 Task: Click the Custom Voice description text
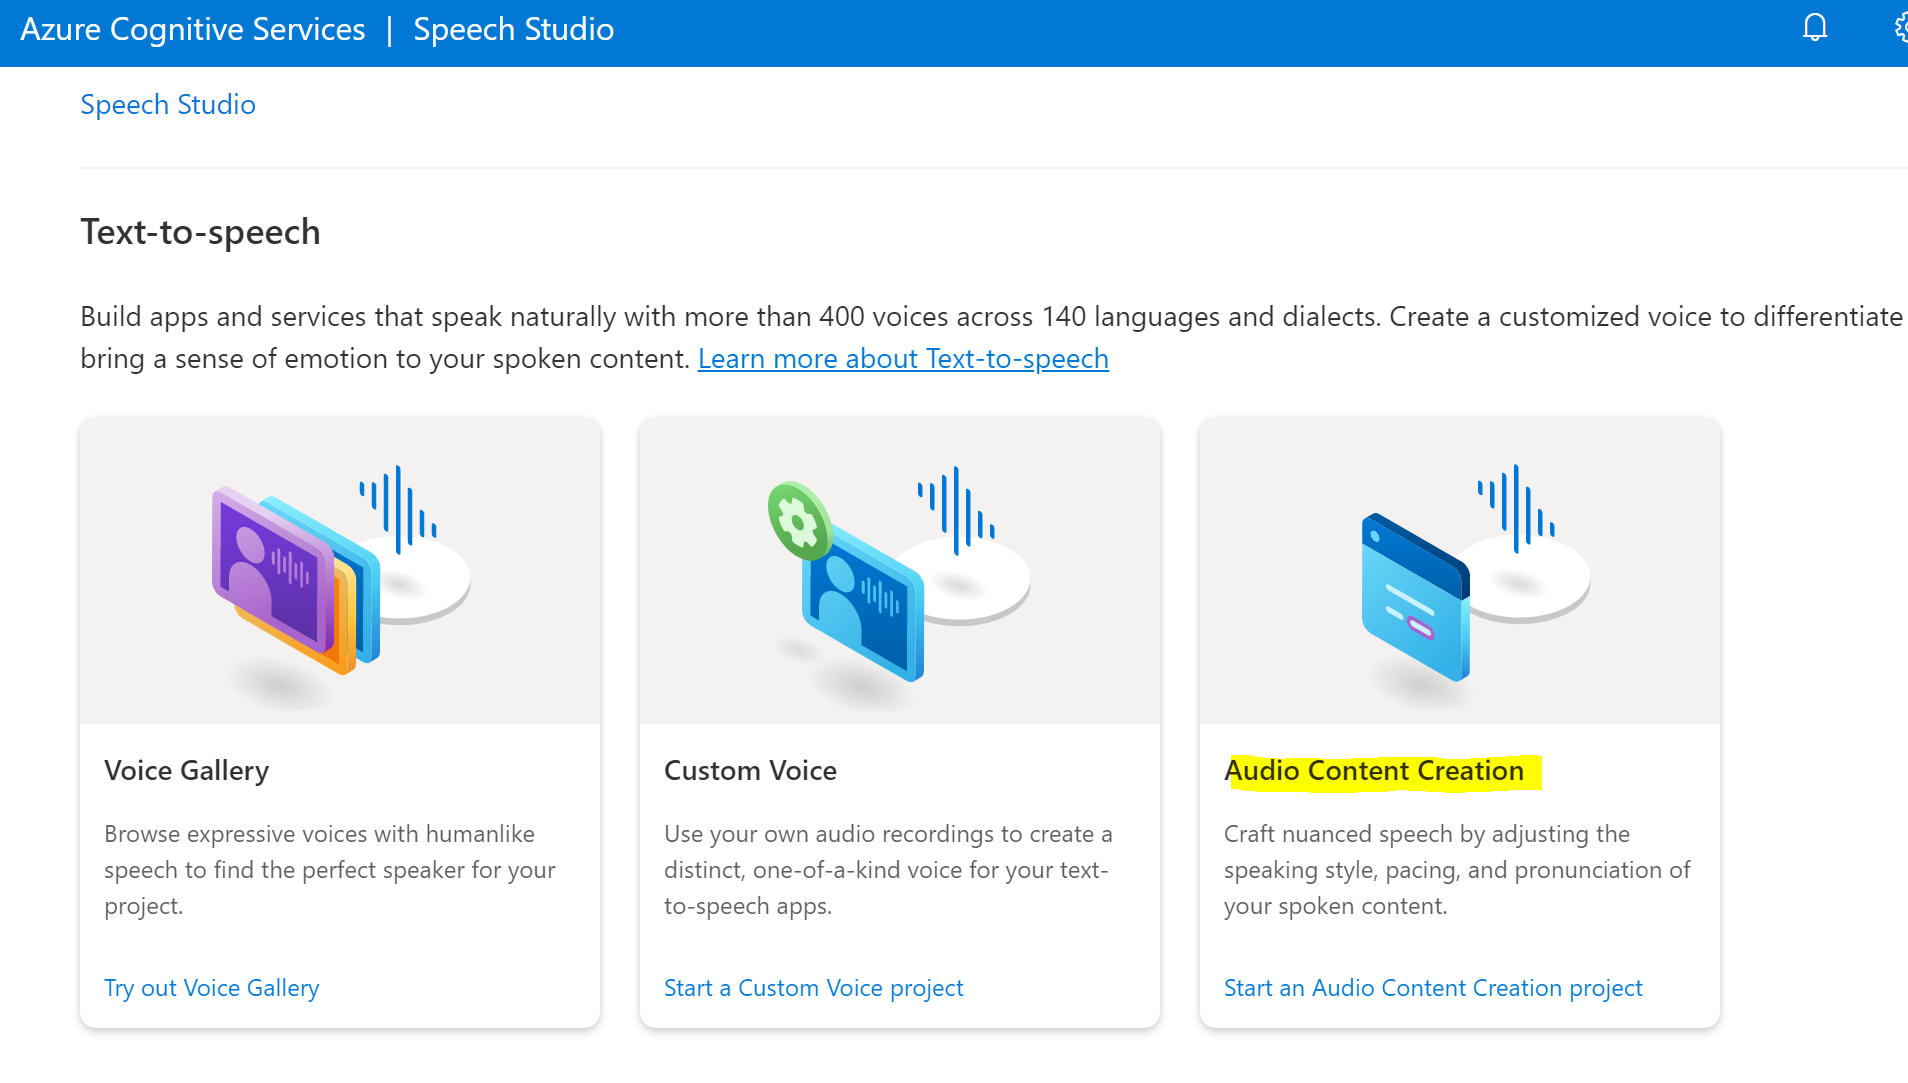tap(888, 870)
